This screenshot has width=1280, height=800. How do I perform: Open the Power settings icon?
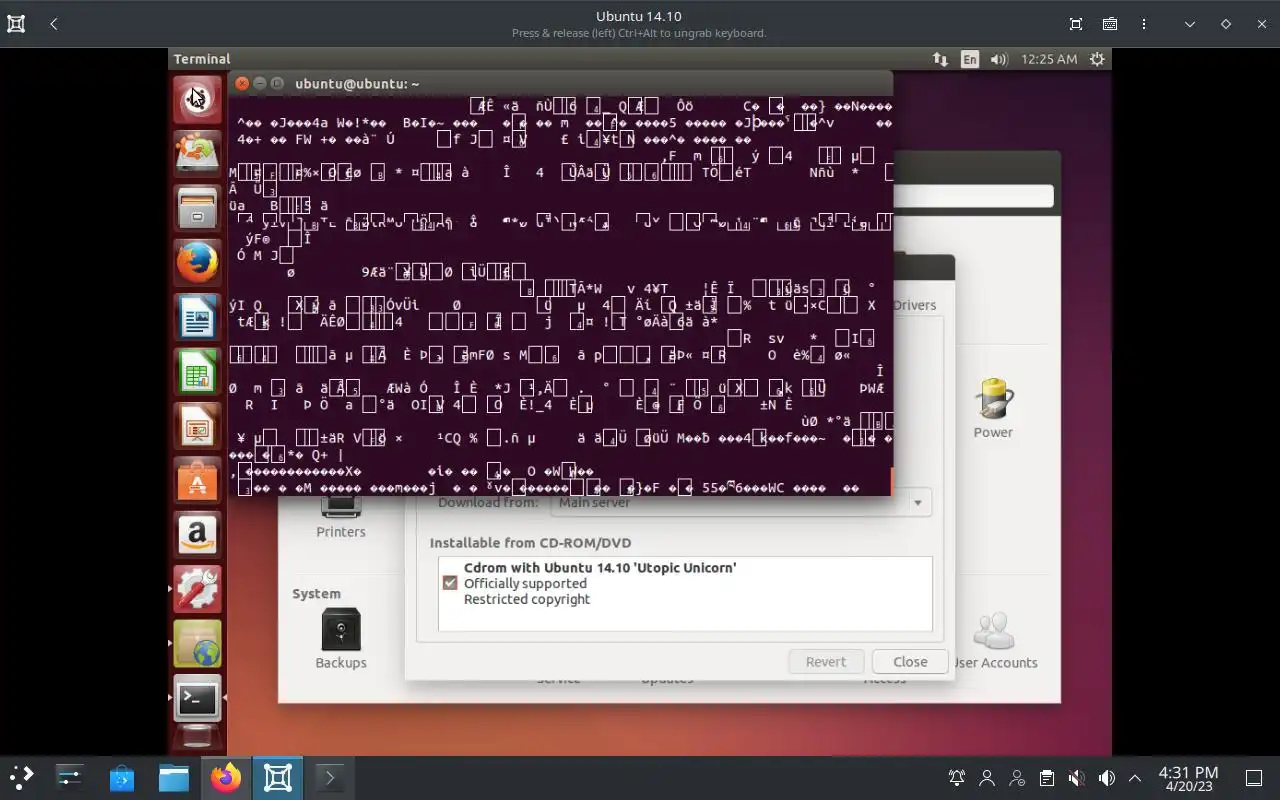tap(993, 408)
